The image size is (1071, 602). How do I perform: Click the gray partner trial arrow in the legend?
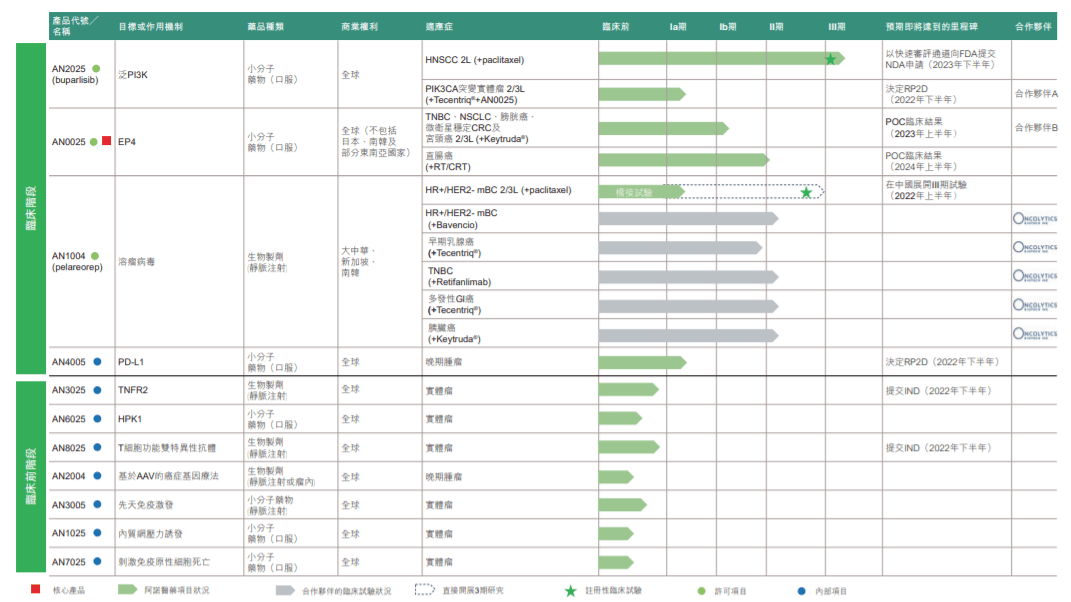pos(283,586)
